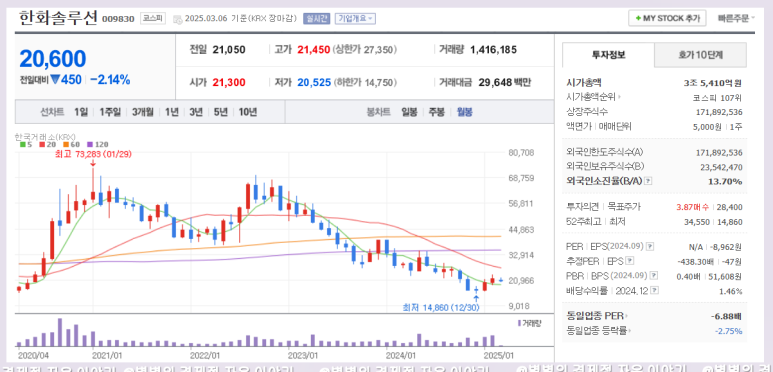773x372 pixels.
Task: Click the 시가 value 21,300
Action: point(229,82)
